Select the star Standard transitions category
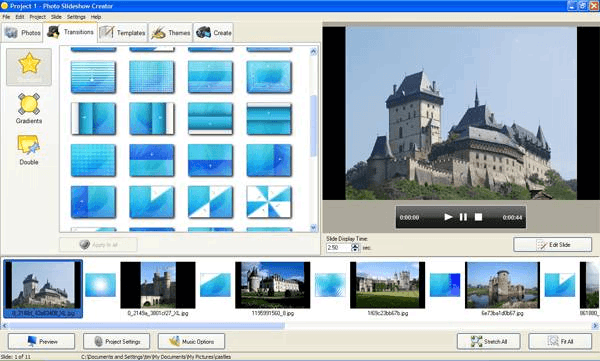The height and width of the screenshot is (361, 600). 29,67
